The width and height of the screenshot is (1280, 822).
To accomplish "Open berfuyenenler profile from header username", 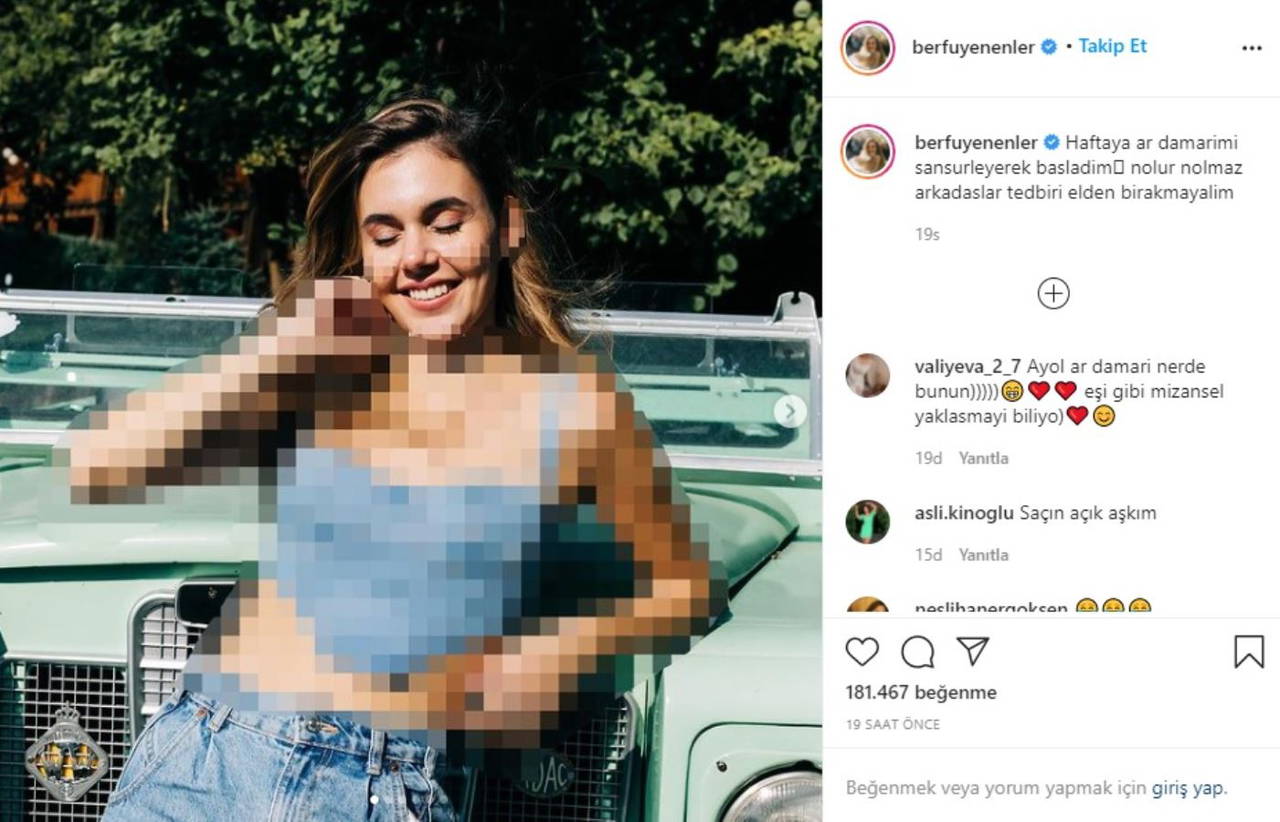I will [x=973, y=47].
